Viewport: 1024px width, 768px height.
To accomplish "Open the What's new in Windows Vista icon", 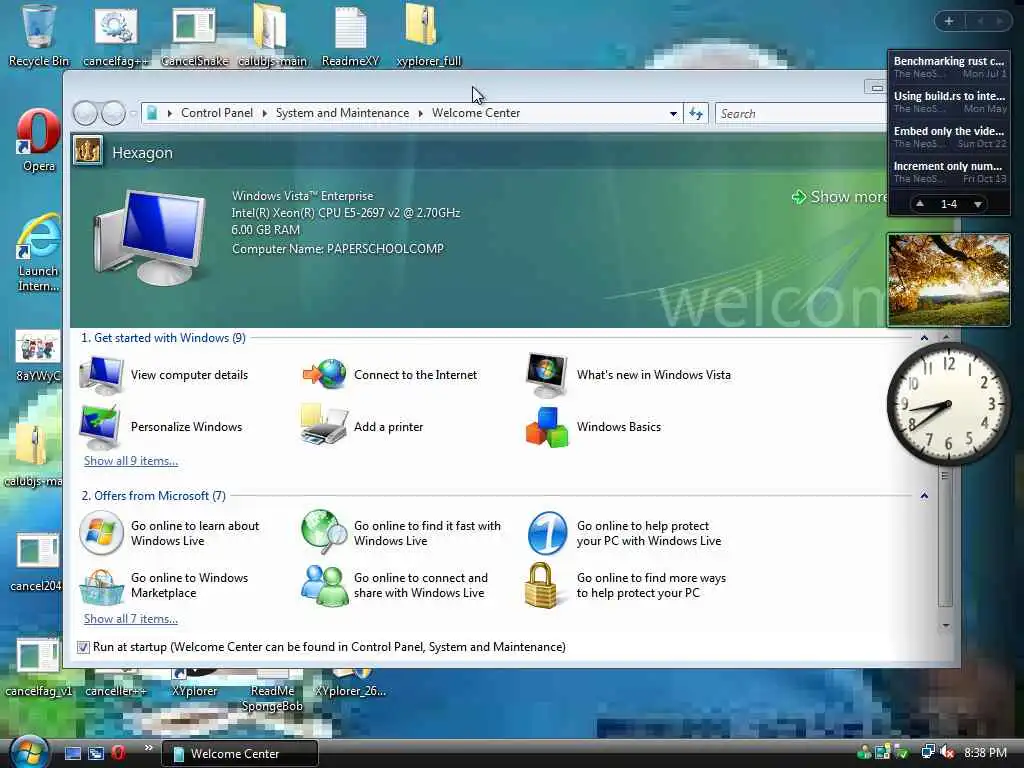I will (x=547, y=376).
